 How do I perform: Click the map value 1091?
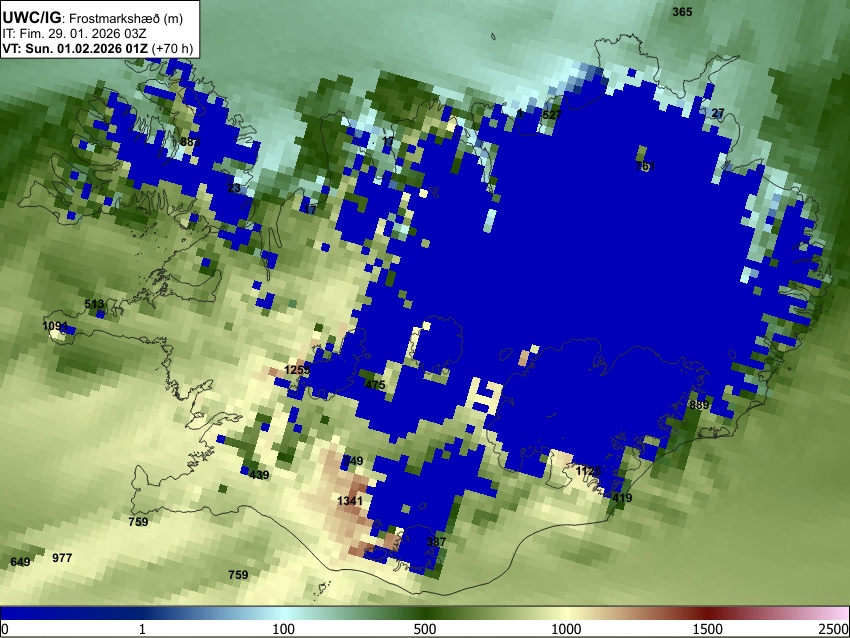coord(55,326)
